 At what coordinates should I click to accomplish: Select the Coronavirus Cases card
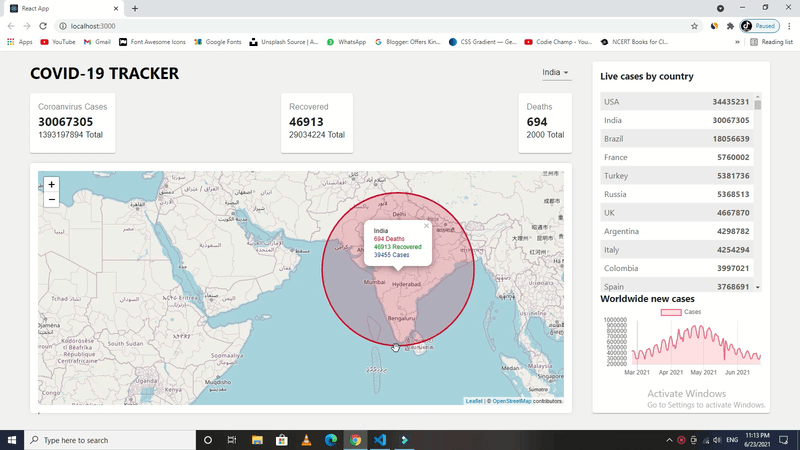[x=73, y=123]
